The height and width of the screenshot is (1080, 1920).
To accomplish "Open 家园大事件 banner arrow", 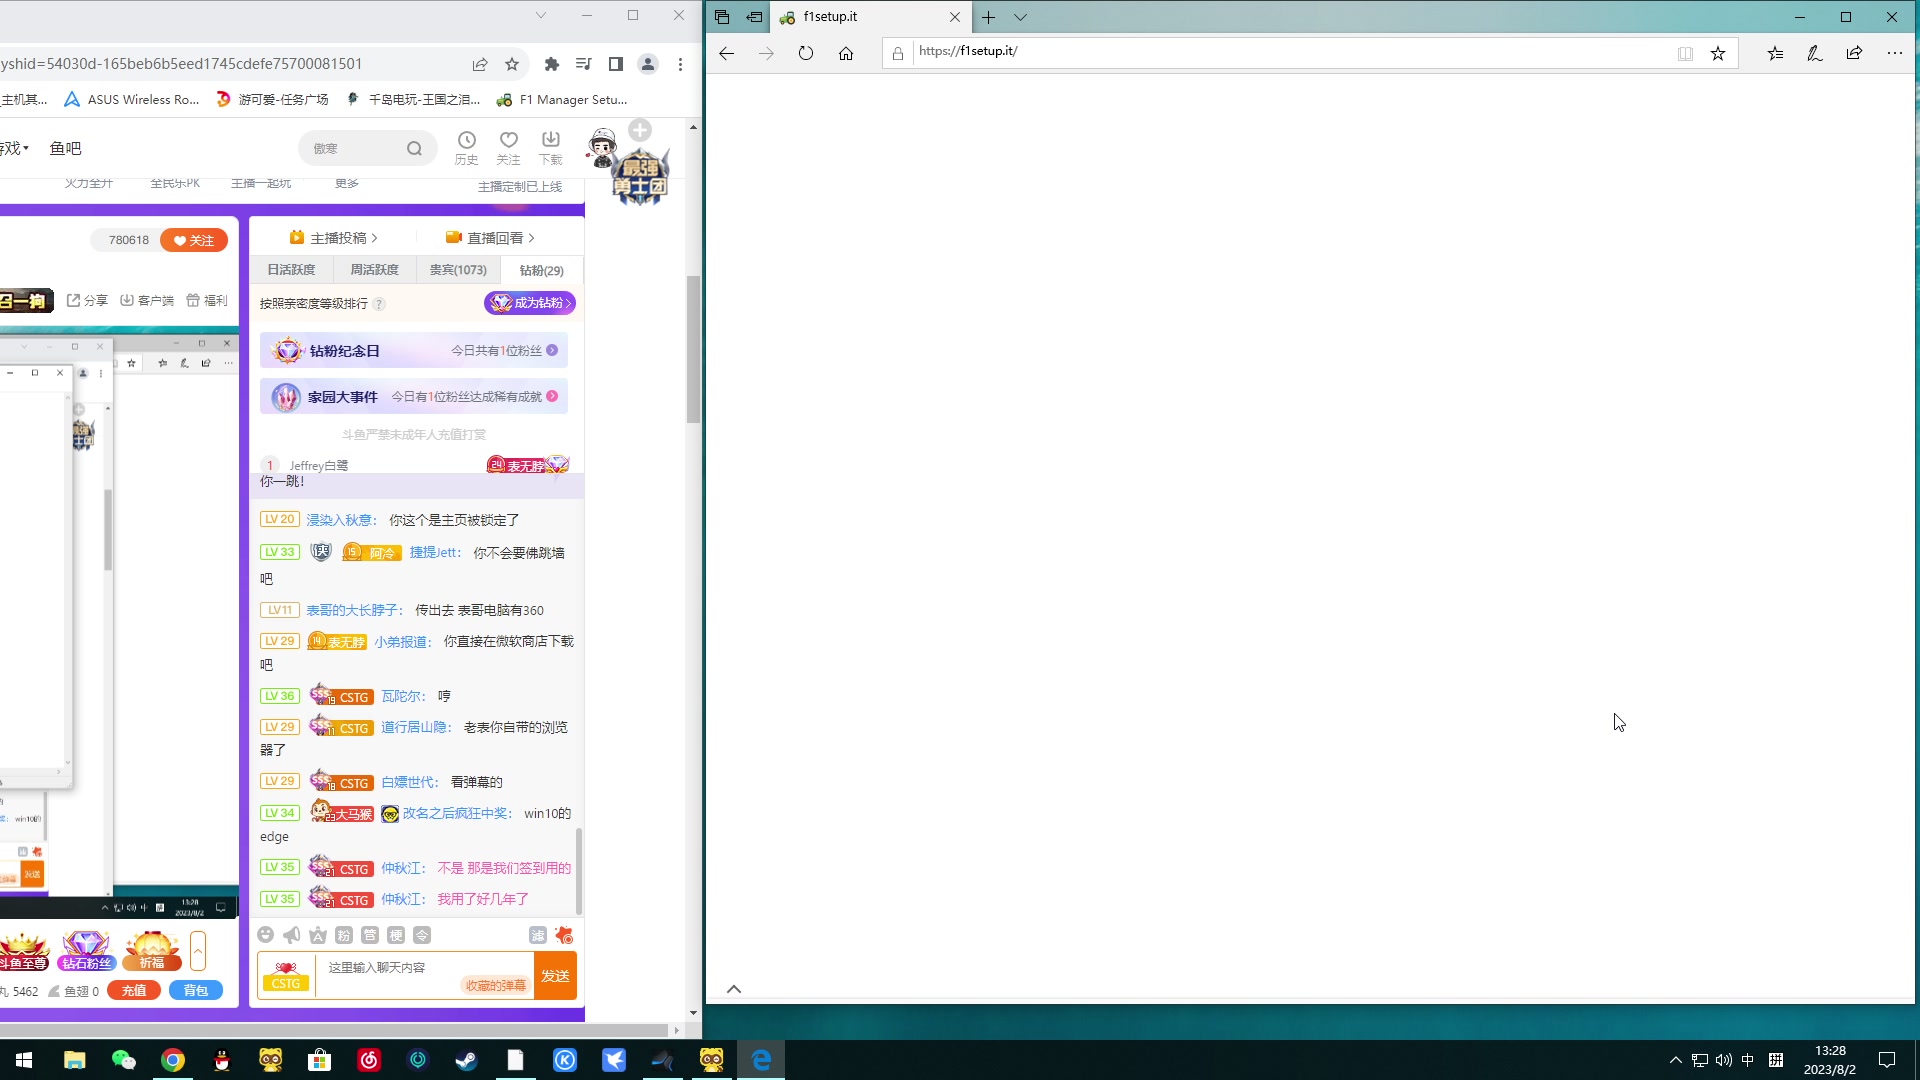I will click(552, 397).
